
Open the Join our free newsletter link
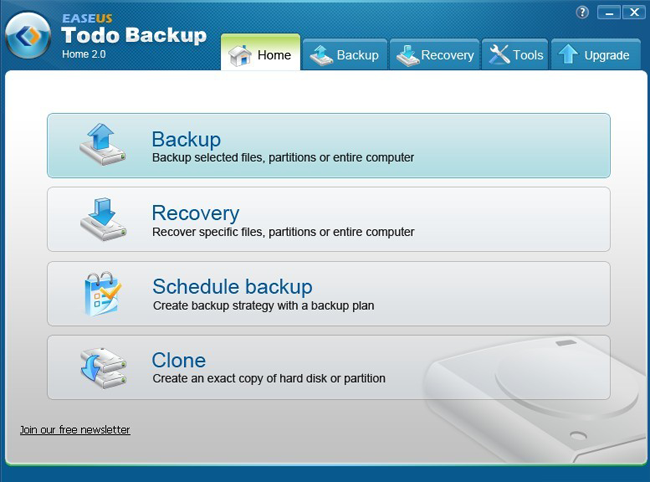[x=75, y=430]
